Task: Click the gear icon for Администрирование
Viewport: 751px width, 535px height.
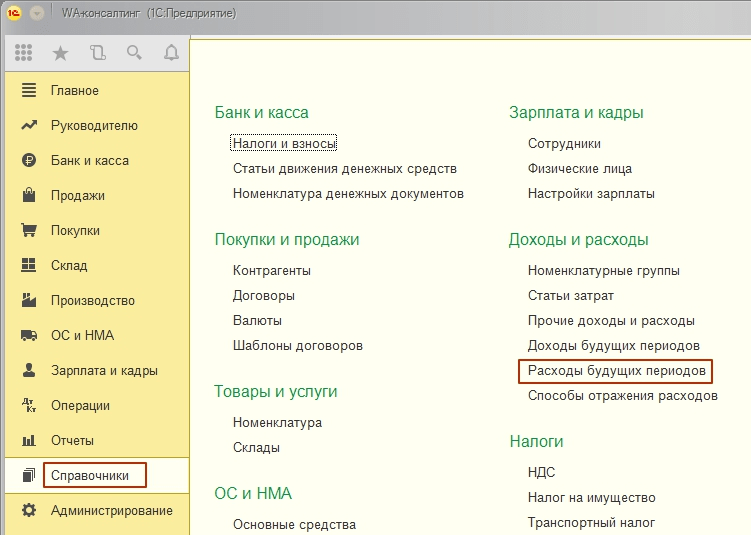Action: pyautogui.click(x=29, y=510)
